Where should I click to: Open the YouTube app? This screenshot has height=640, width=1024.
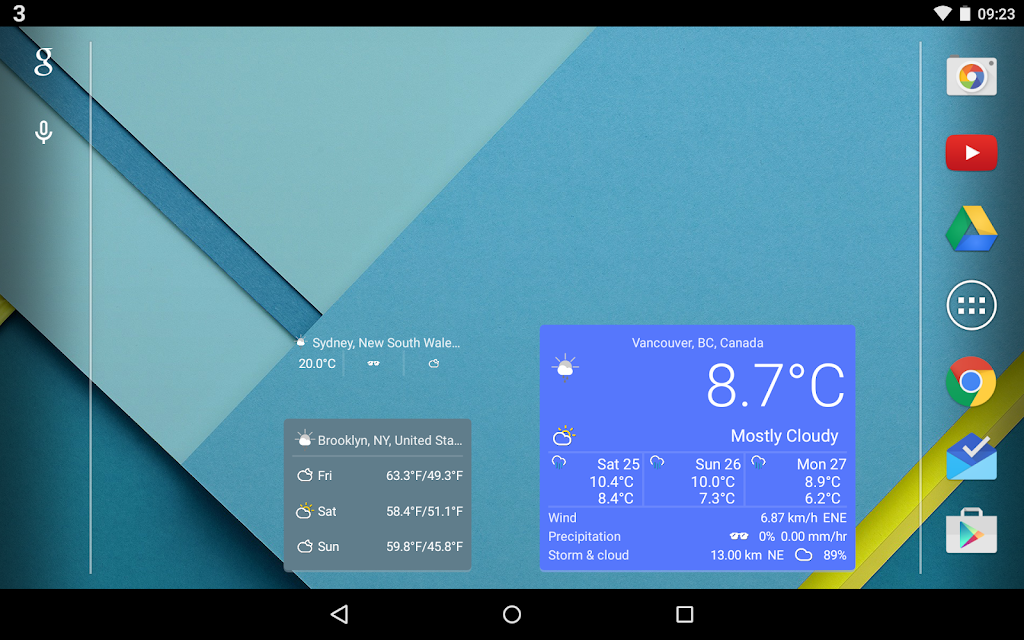[x=971, y=153]
